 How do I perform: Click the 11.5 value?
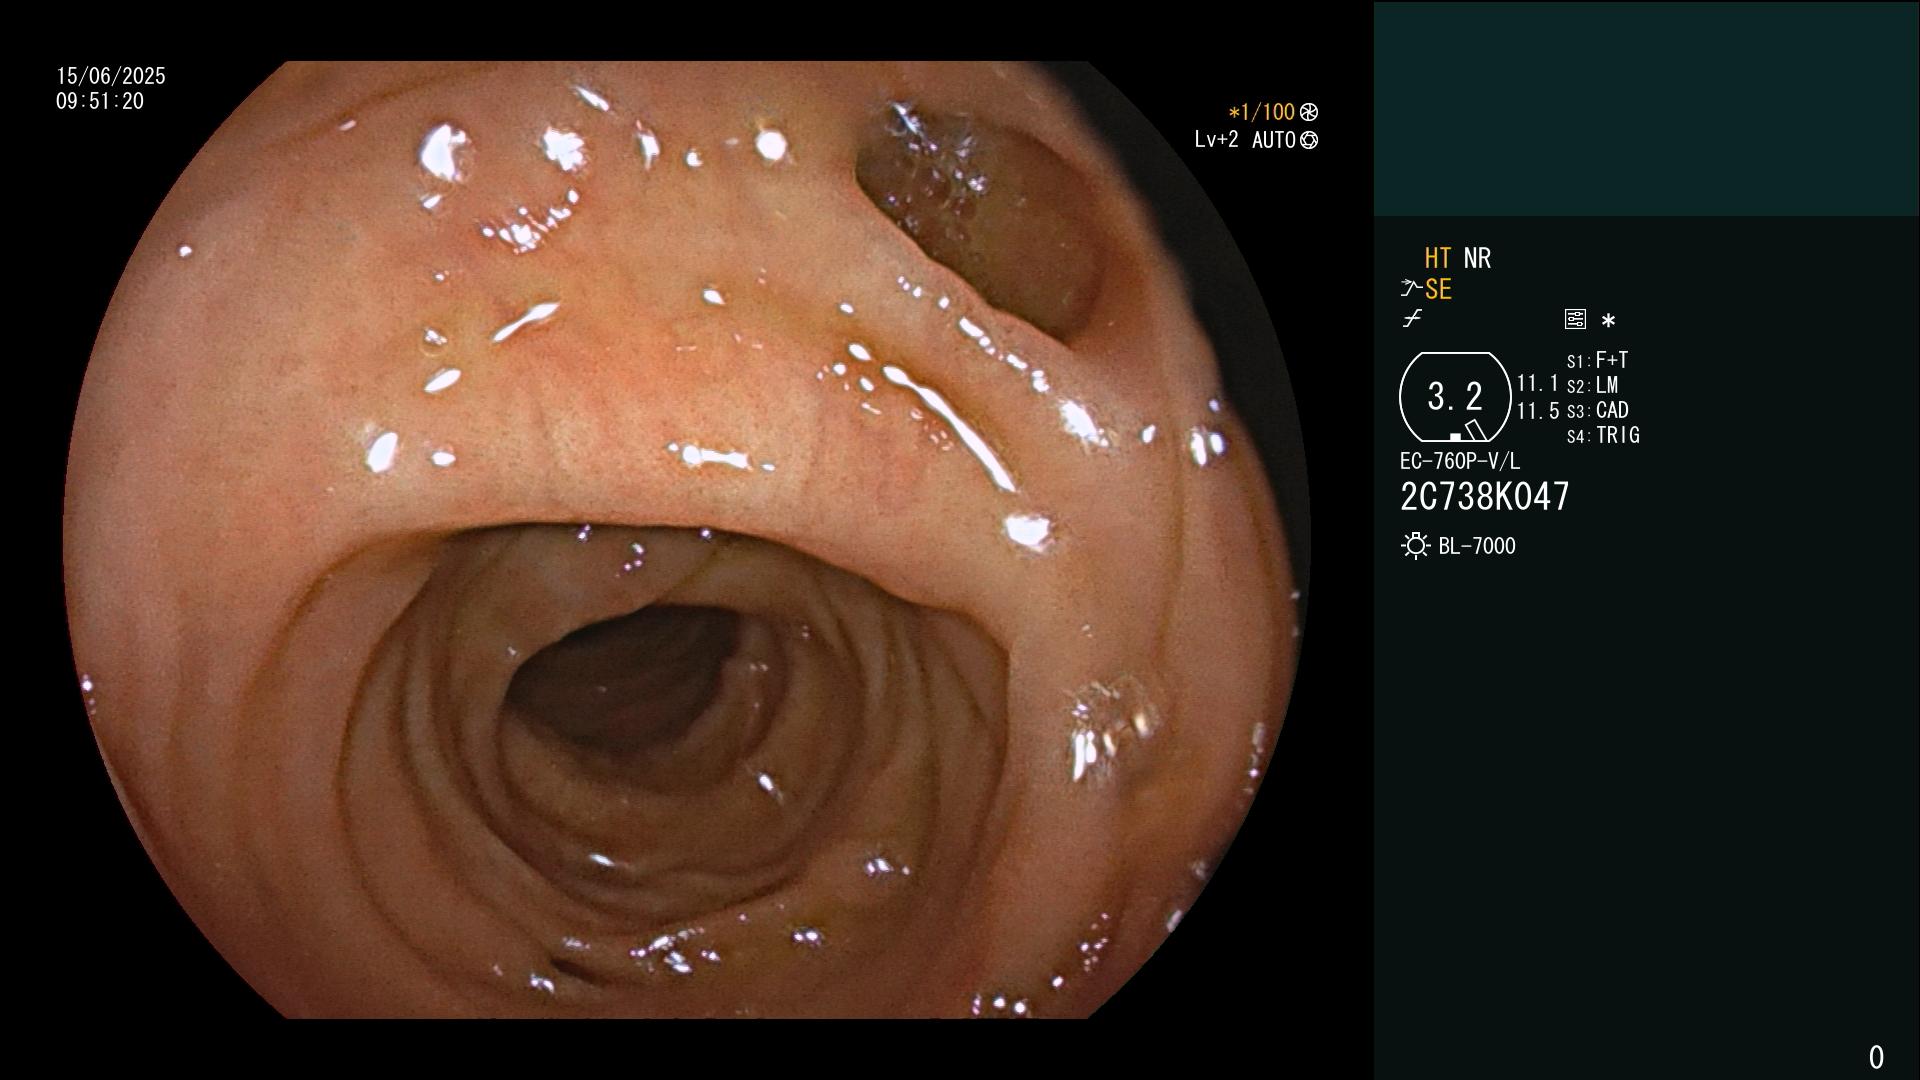point(1537,411)
